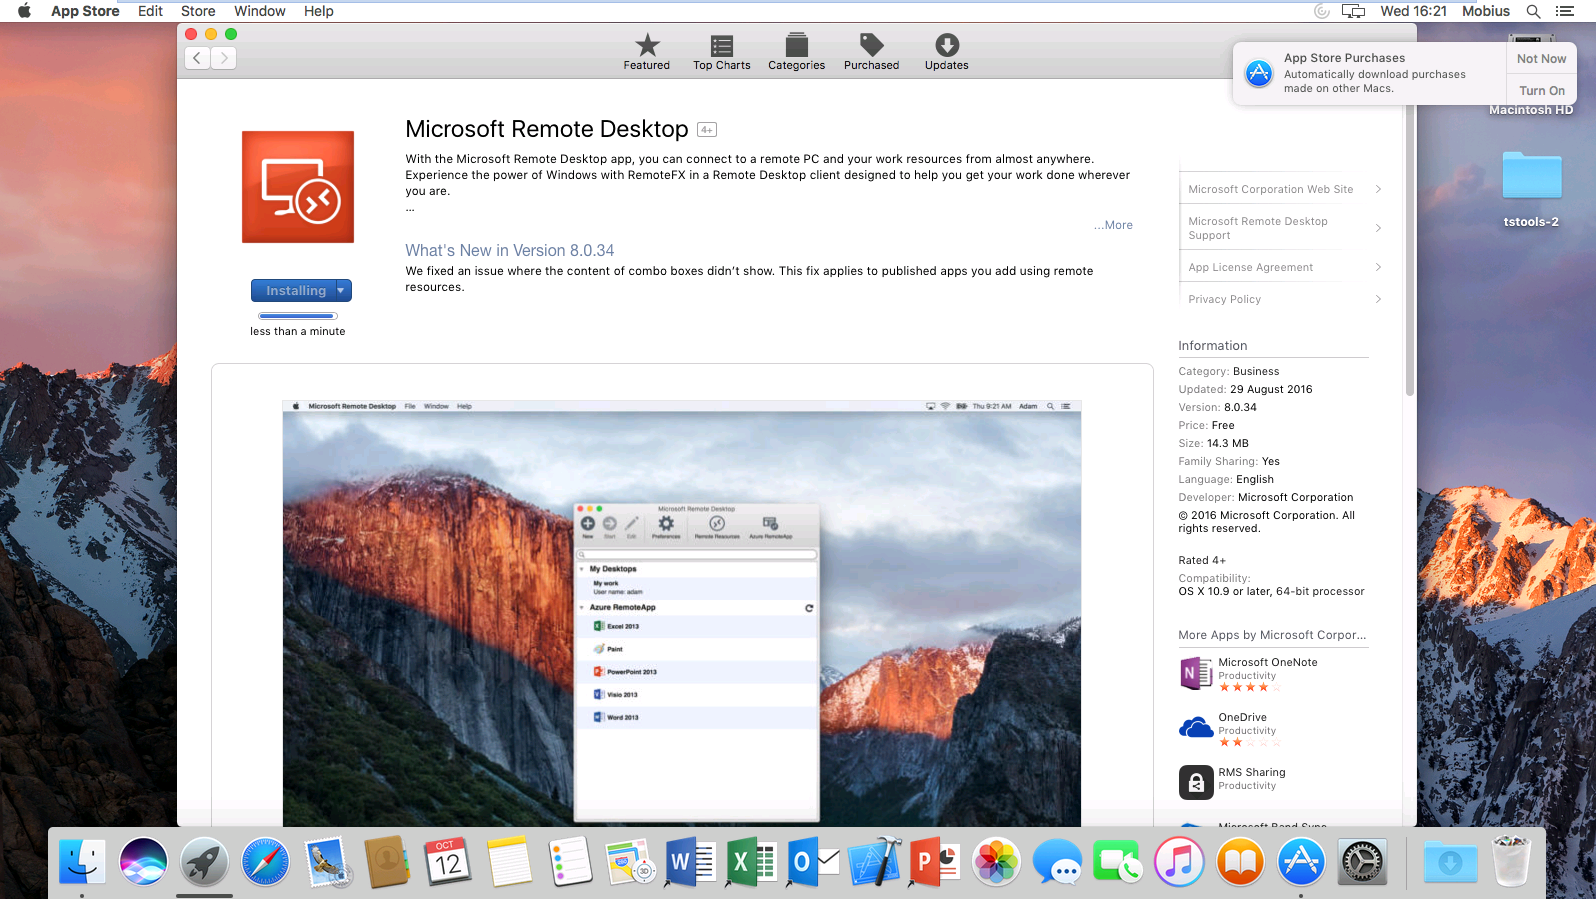1596x899 pixels.
Task: Open Launchpad from the Dock
Action: pyautogui.click(x=205, y=861)
